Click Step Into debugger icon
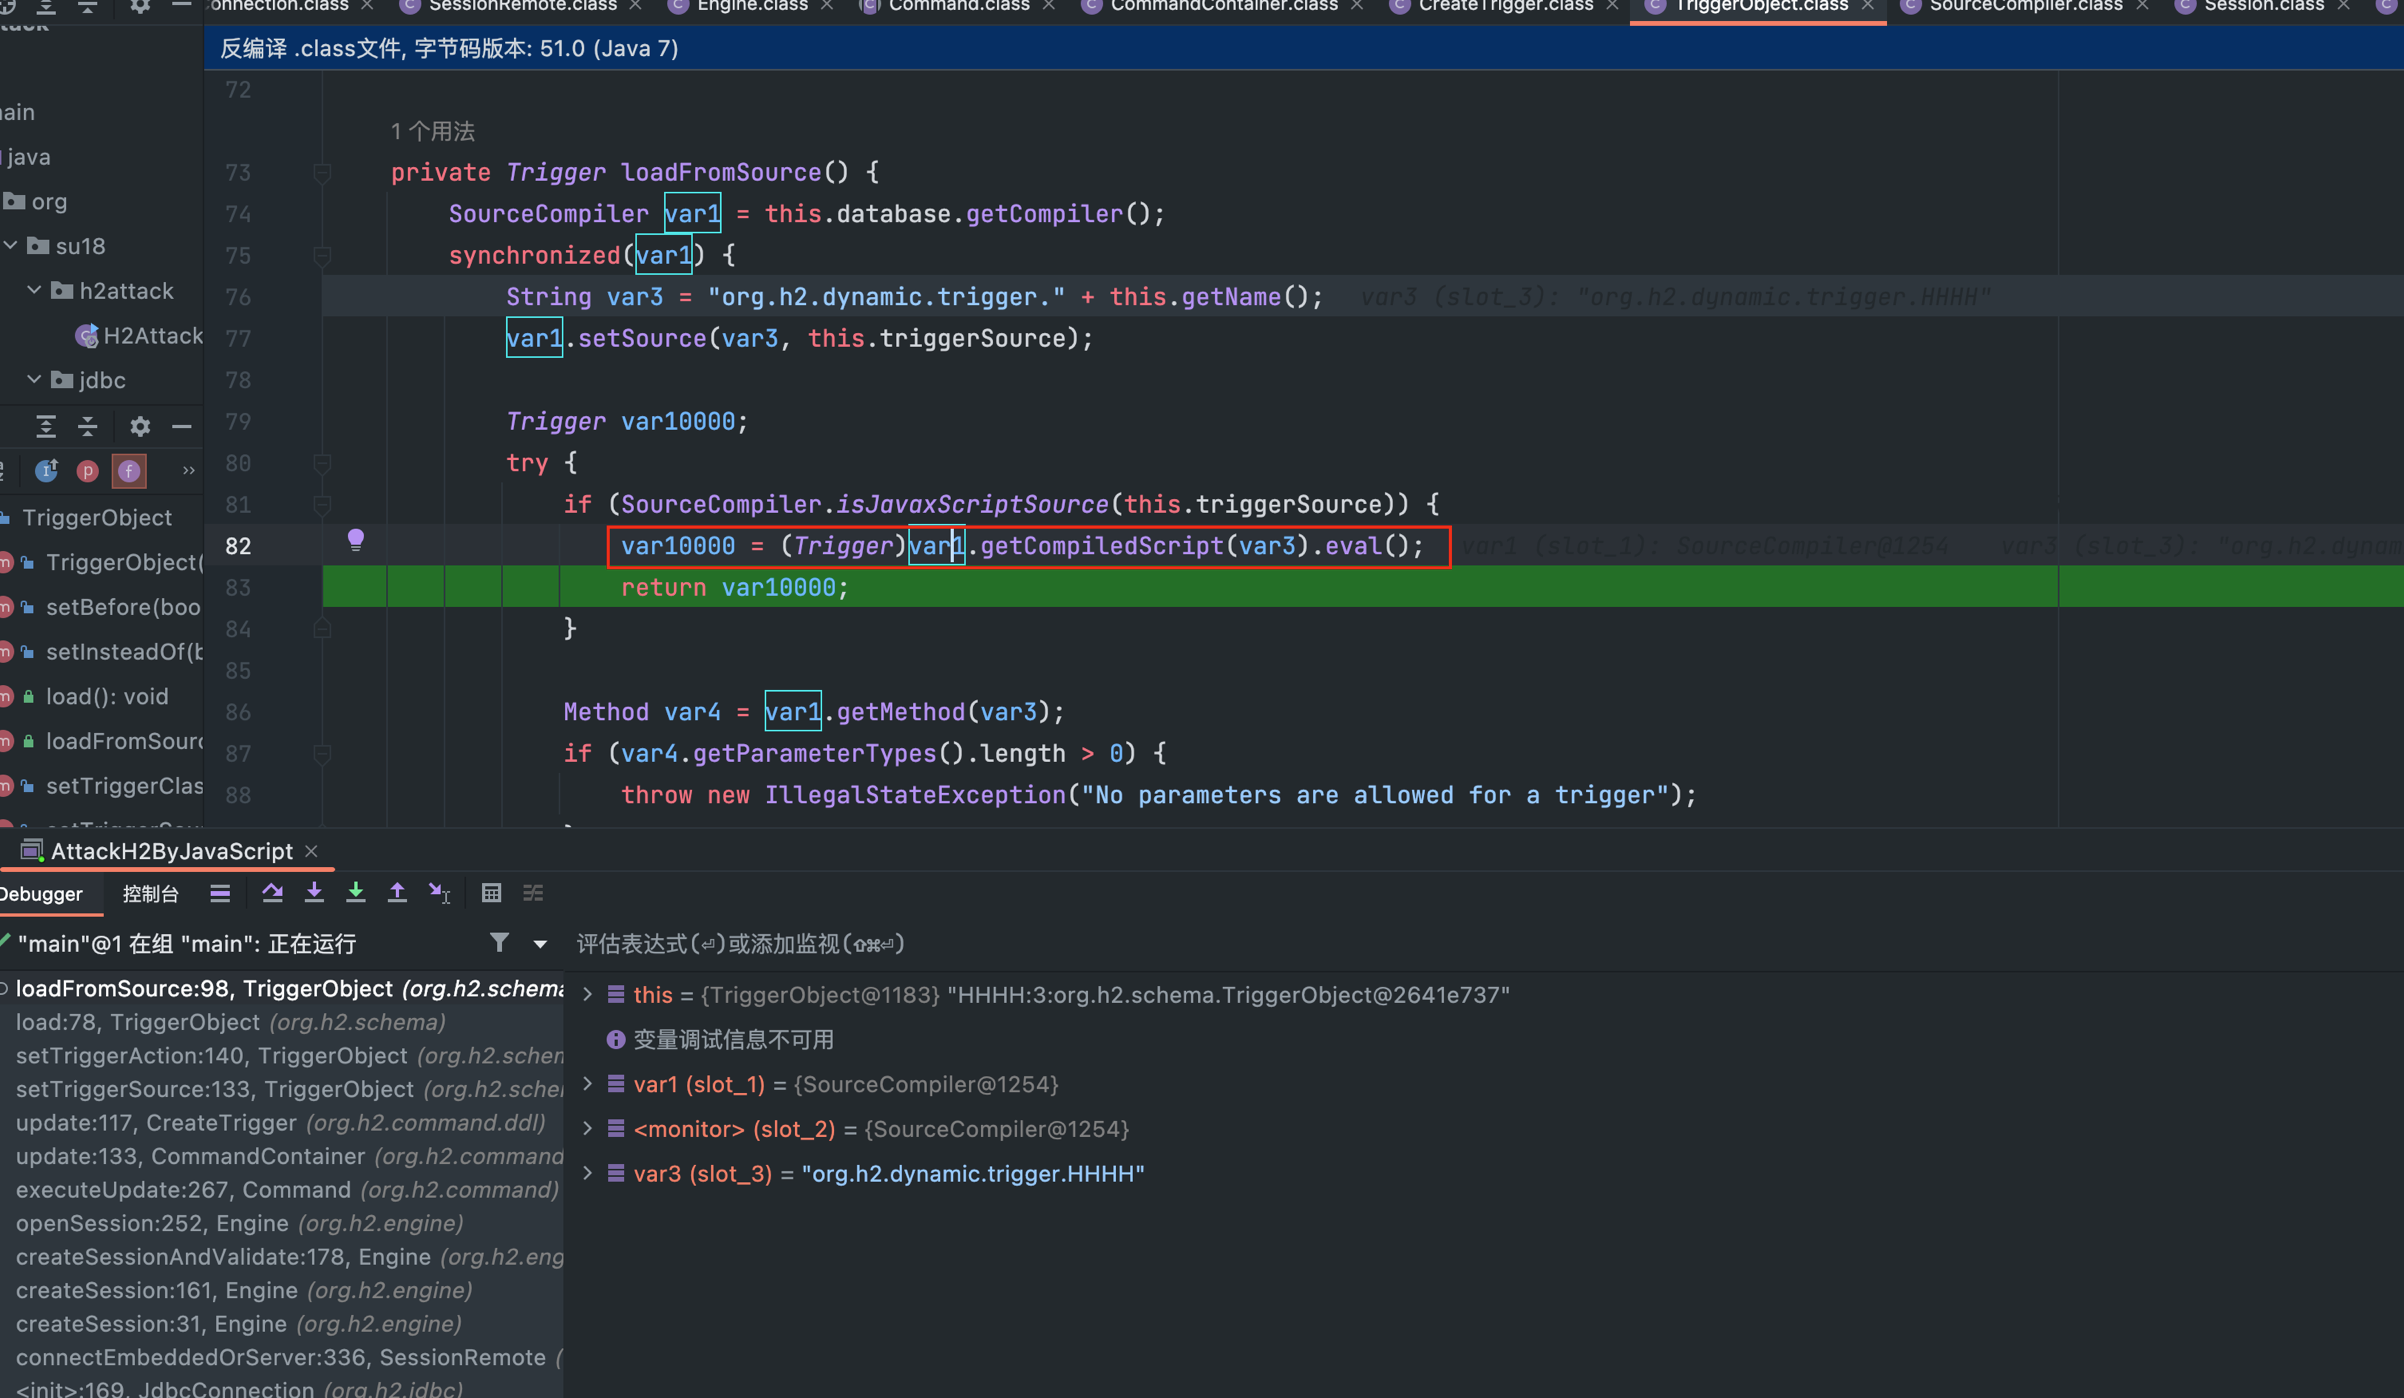2404x1398 pixels. [x=314, y=893]
